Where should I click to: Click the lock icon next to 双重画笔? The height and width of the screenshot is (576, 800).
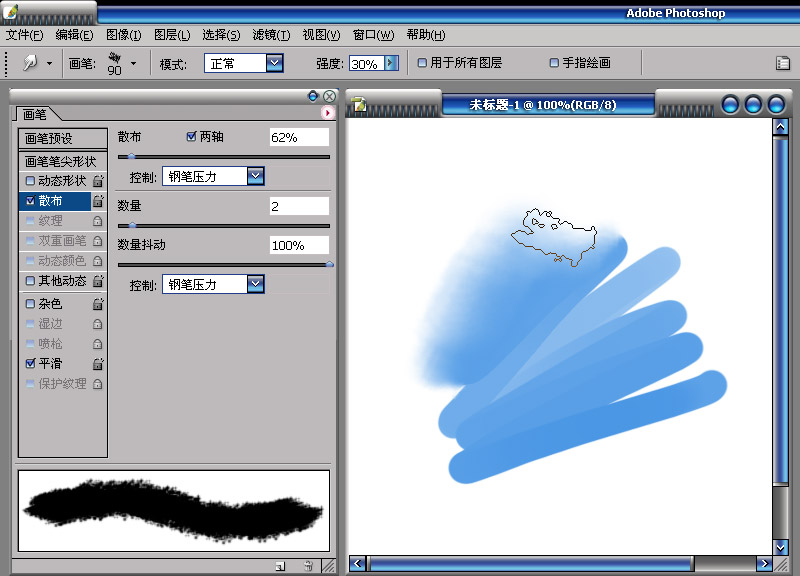(x=97, y=241)
